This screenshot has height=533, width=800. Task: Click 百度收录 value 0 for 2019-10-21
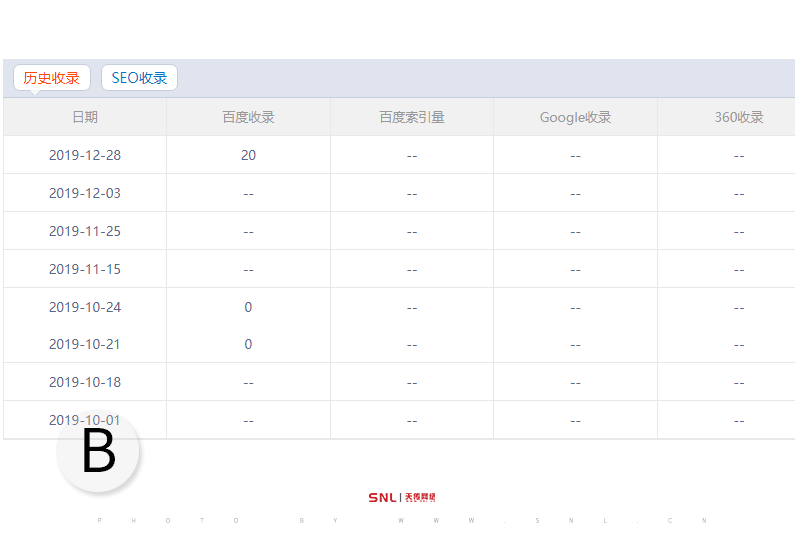248,344
